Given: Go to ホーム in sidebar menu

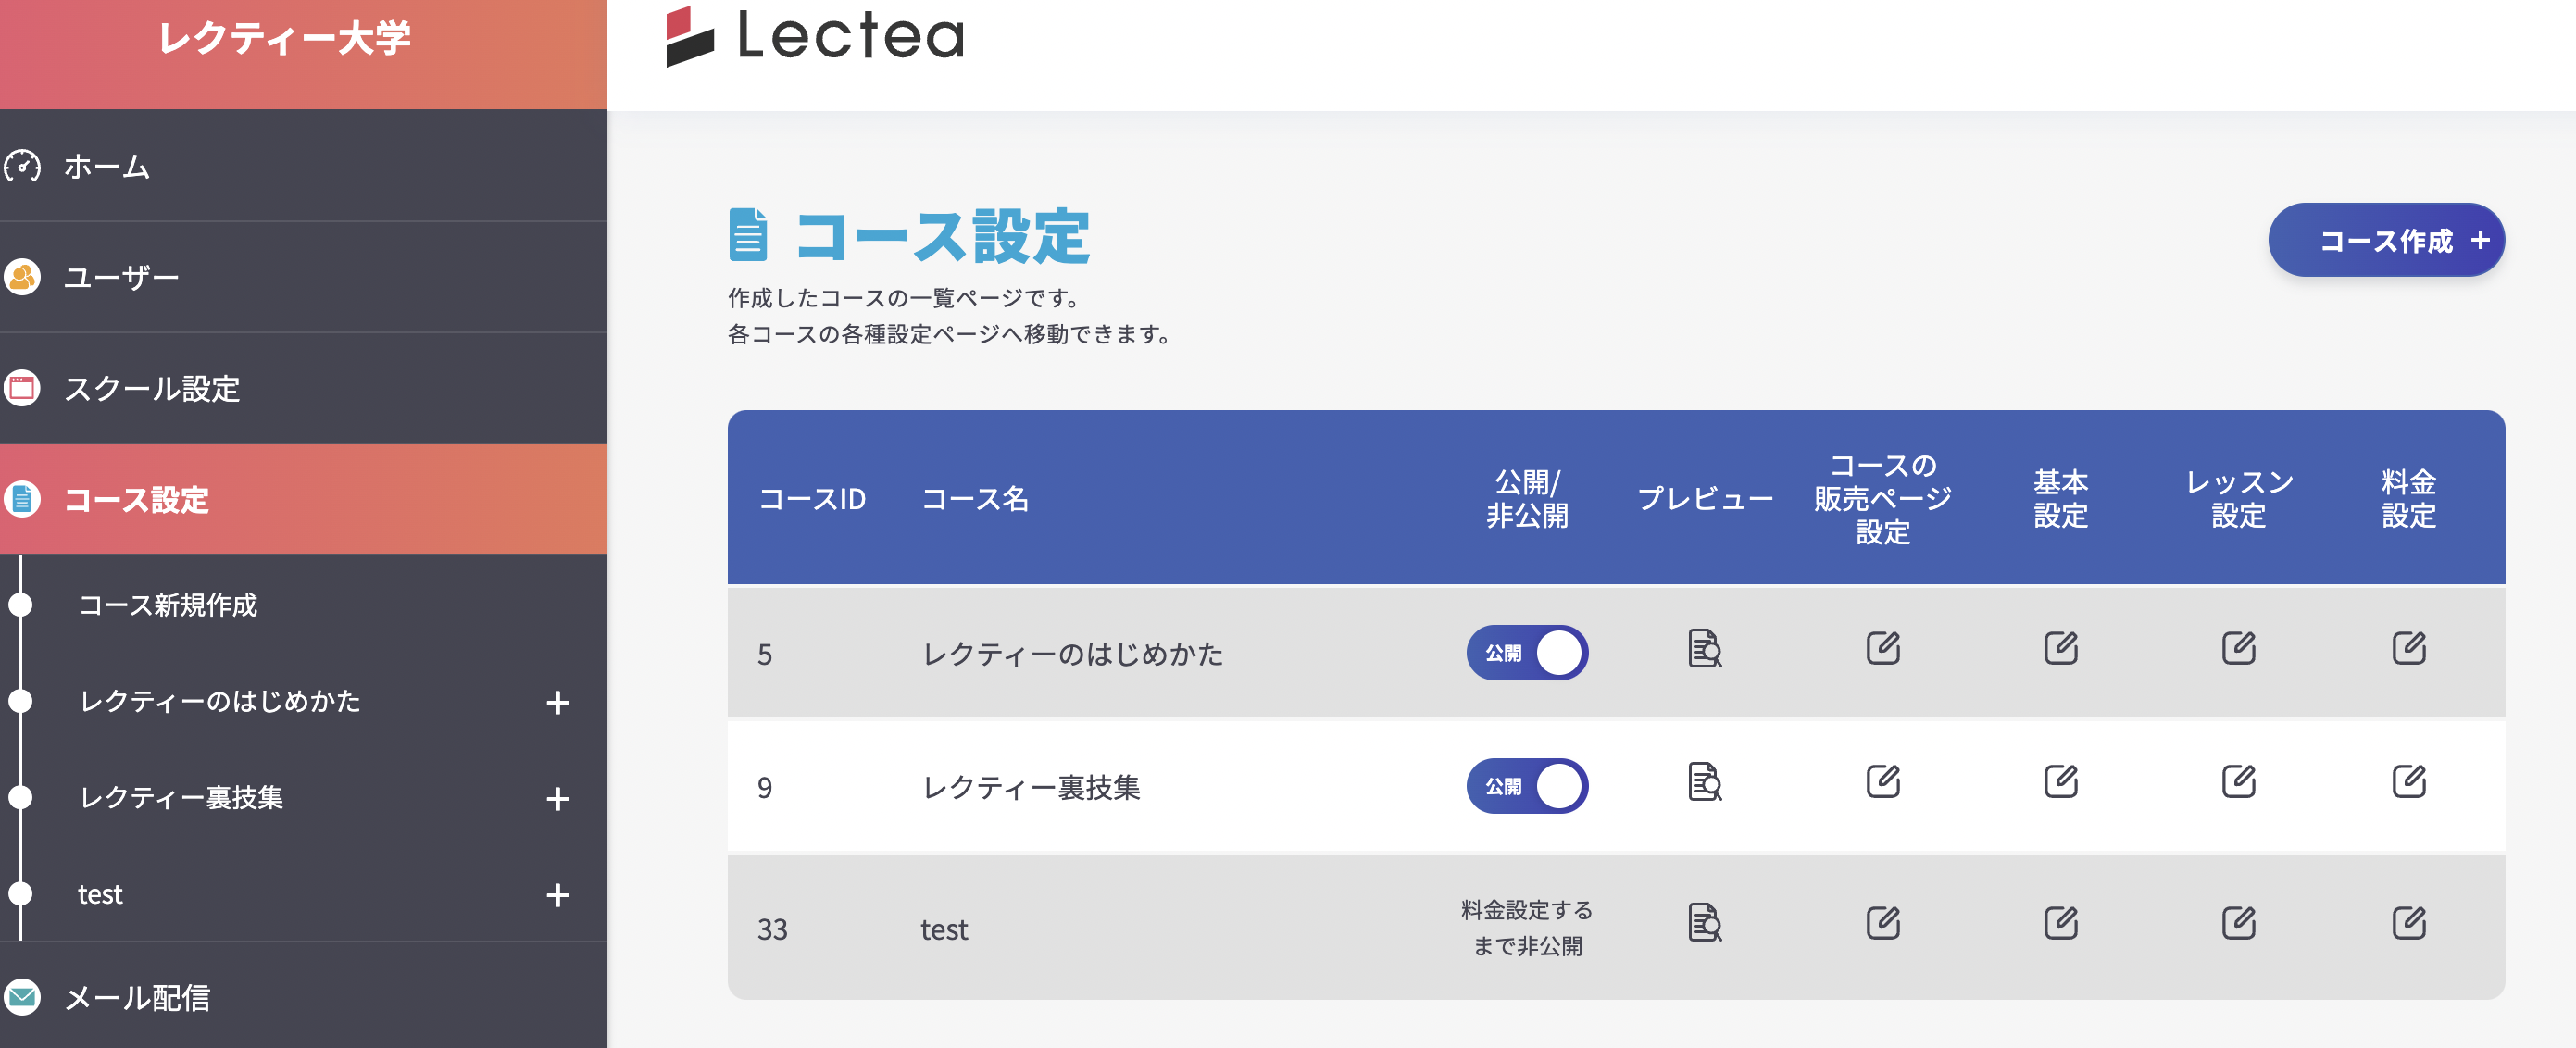Looking at the screenshot, I should click(x=106, y=166).
